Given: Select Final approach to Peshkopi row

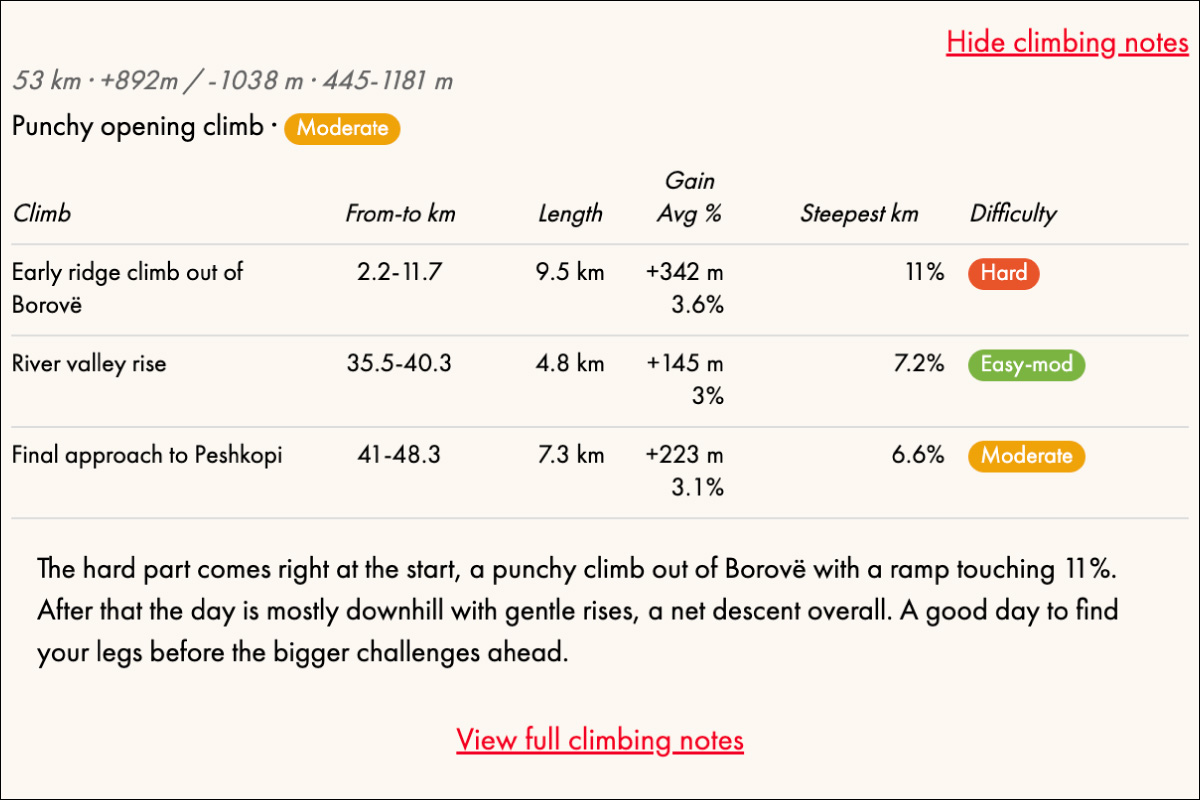Looking at the screenshot, I should [600, 472].
